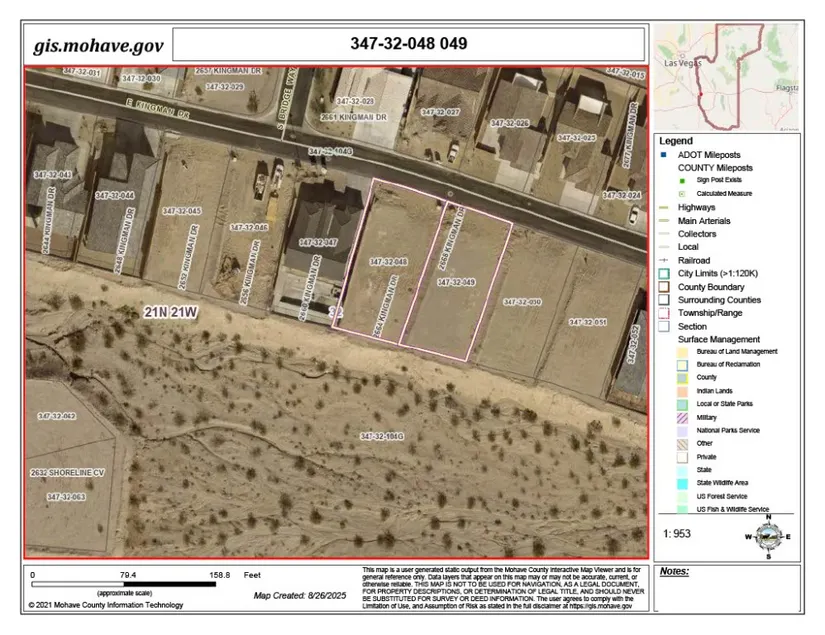
Task: Click the Military hatched pattern swatch
Action: pos(680,417)
